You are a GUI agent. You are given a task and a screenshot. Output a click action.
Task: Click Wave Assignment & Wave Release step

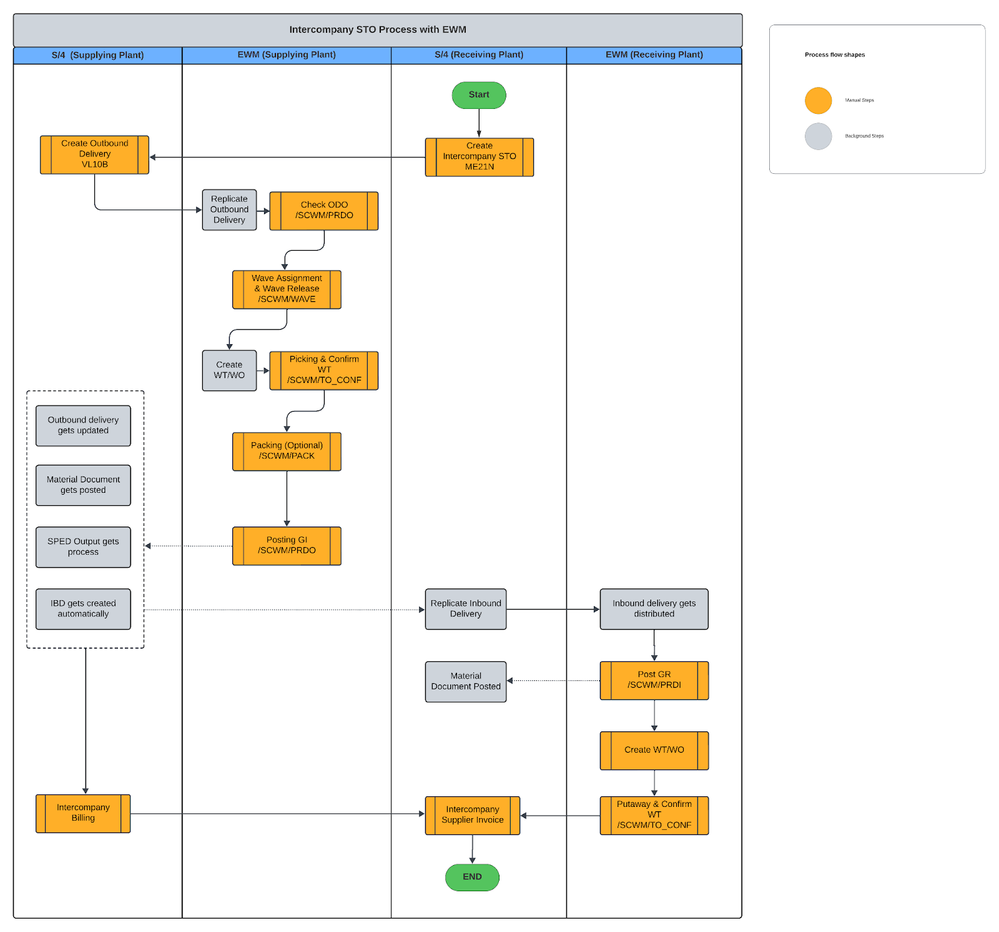287,289
